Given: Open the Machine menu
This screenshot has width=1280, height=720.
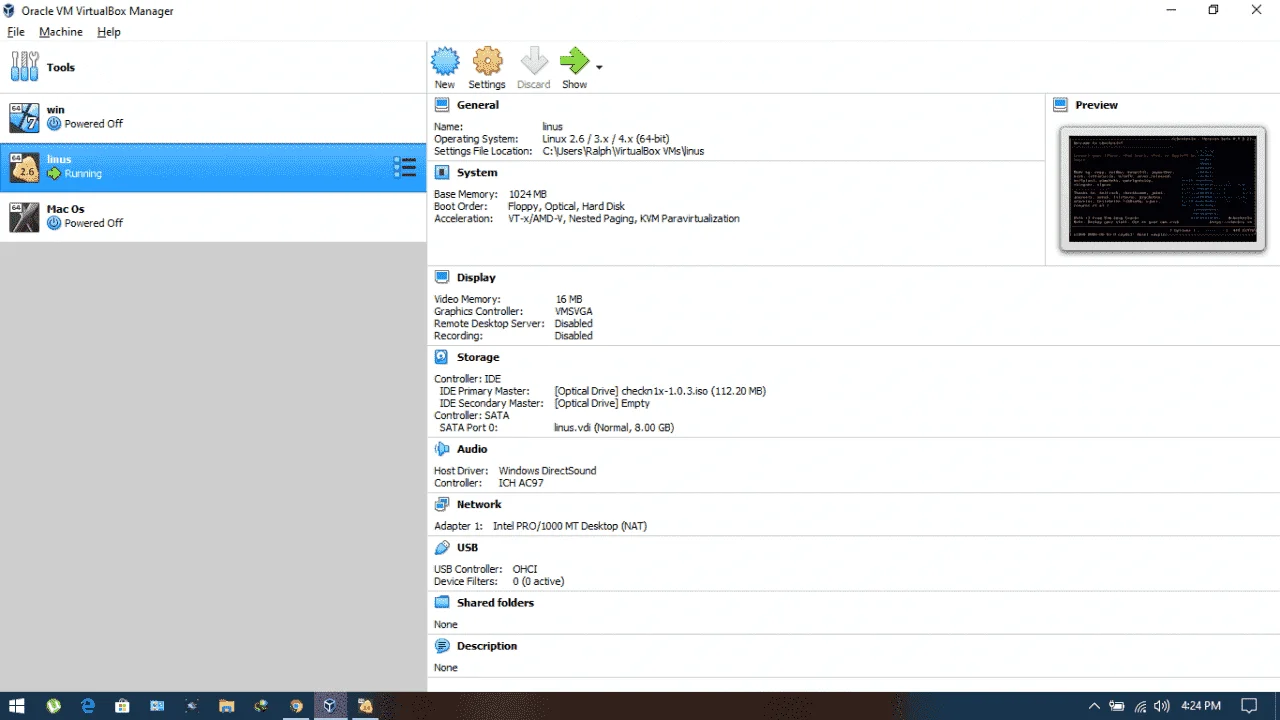Looking at the screenshot, I should pyautogui.click(x=61, y=32).
